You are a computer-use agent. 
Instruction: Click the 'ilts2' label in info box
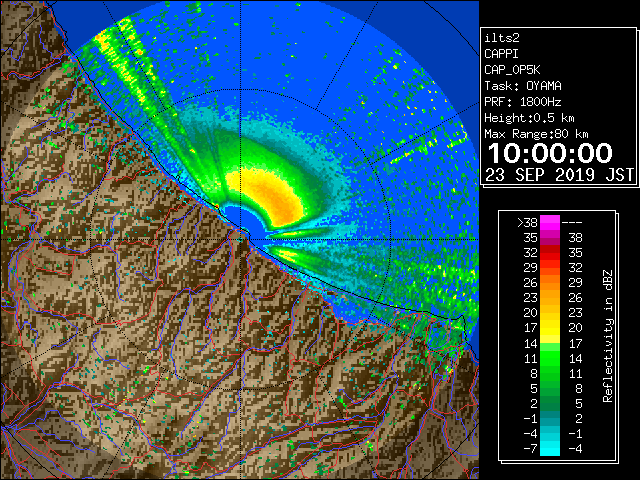tap(502, 38)
